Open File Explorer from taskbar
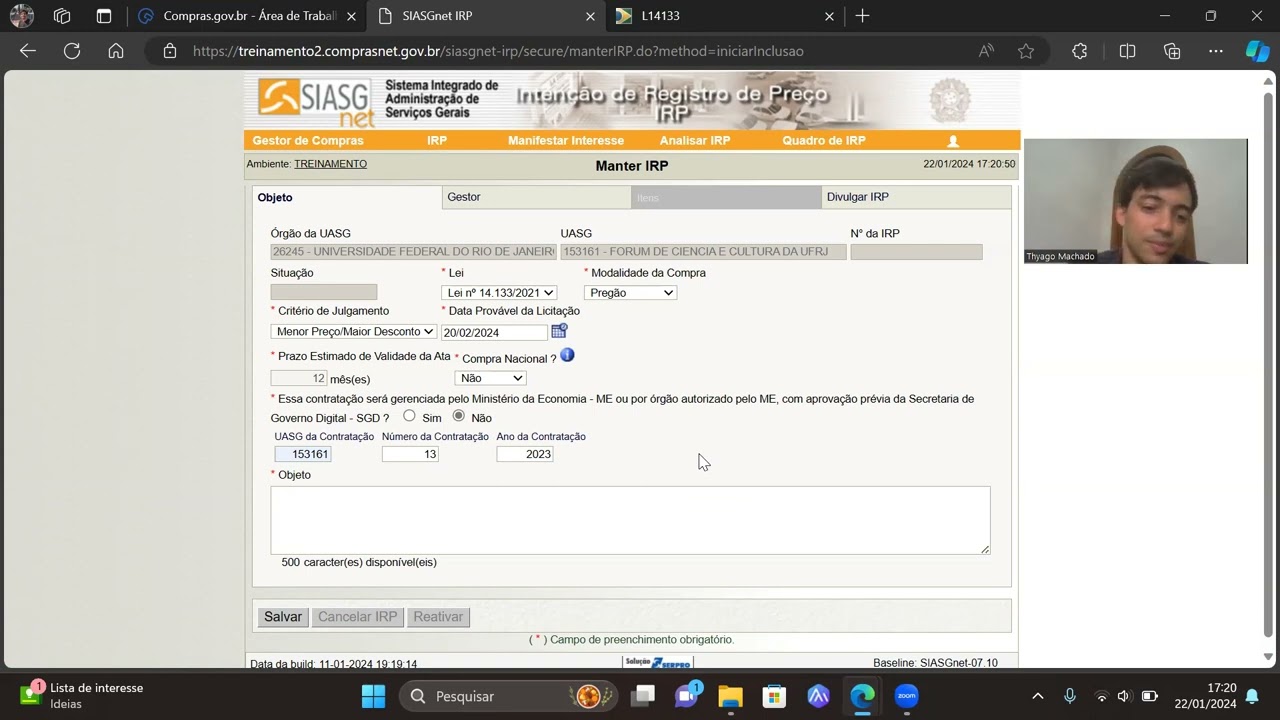1280x720 pixels. pyautogui.click(x=730, y=696)
